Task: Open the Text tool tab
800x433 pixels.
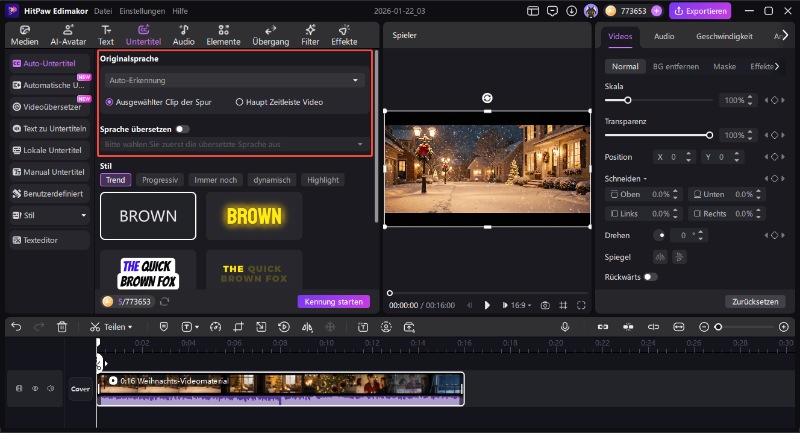Action: coord(106,35)
